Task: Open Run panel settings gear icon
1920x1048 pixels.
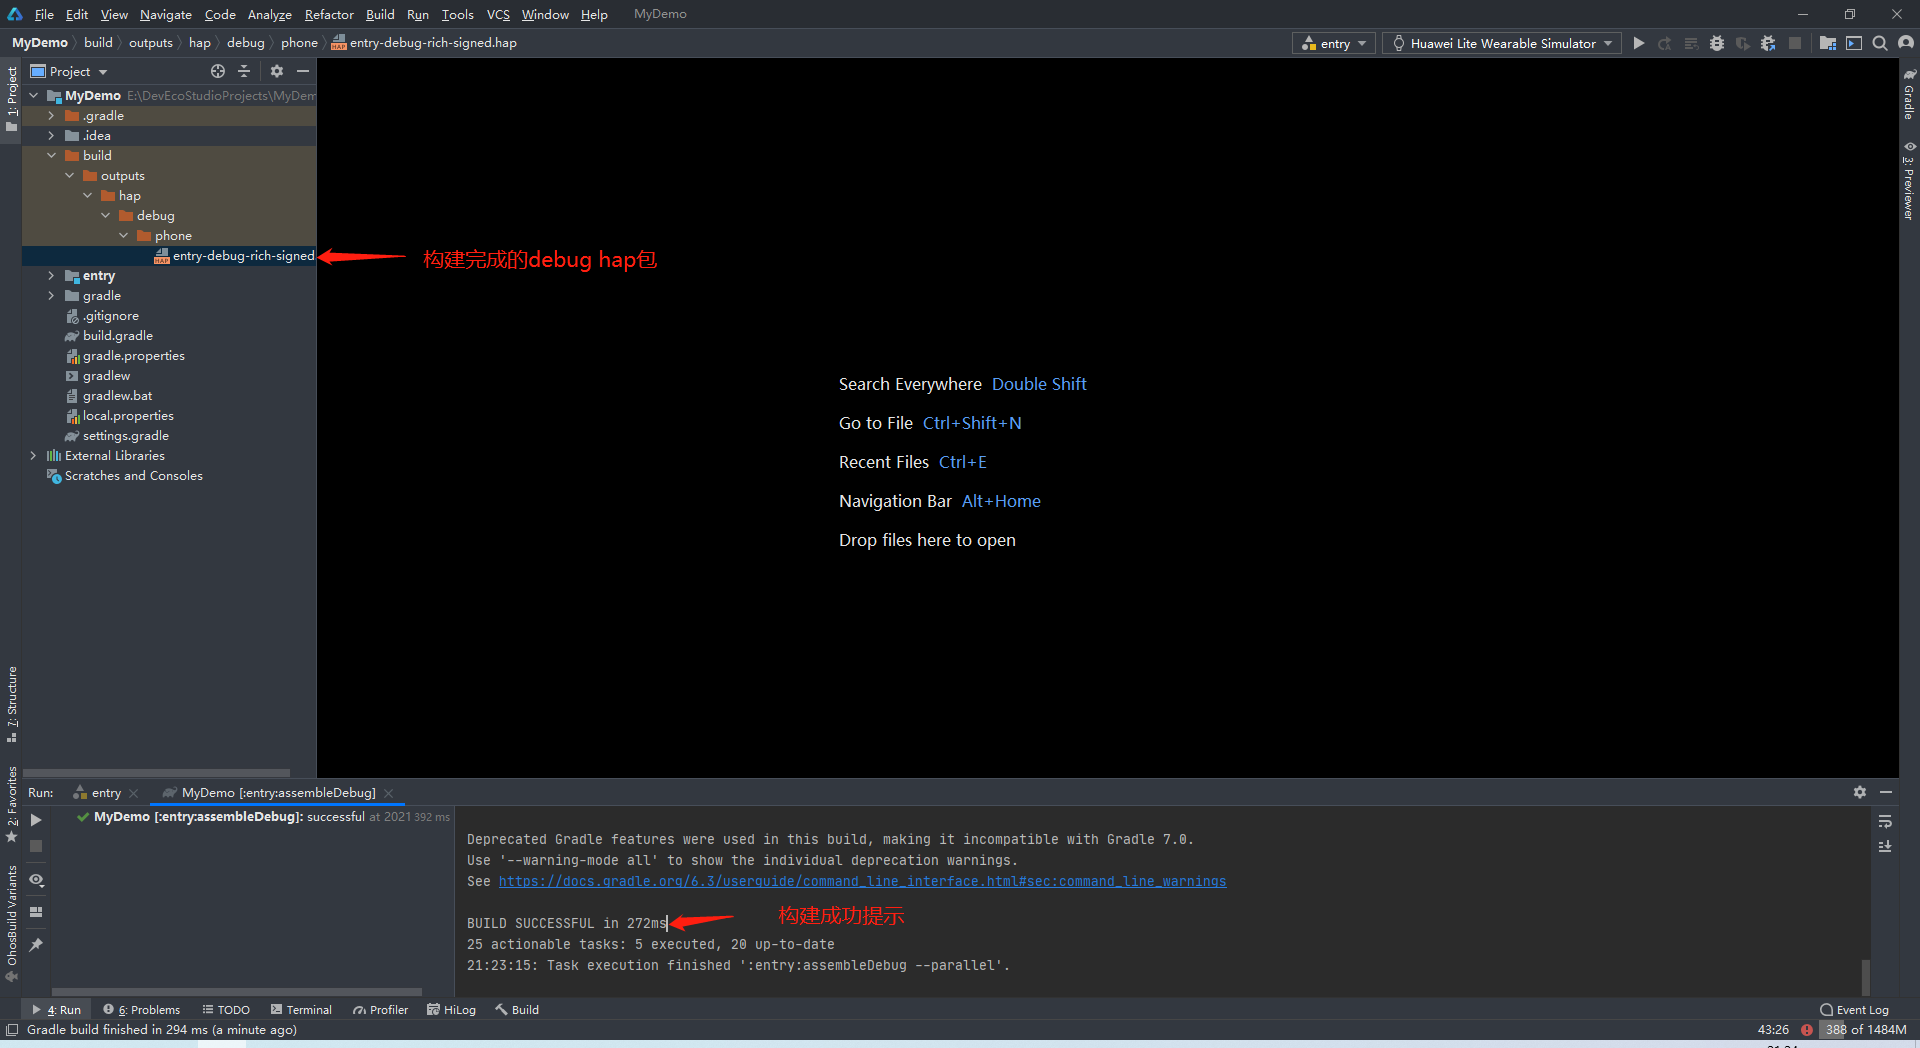Action: click(1859, 792)
